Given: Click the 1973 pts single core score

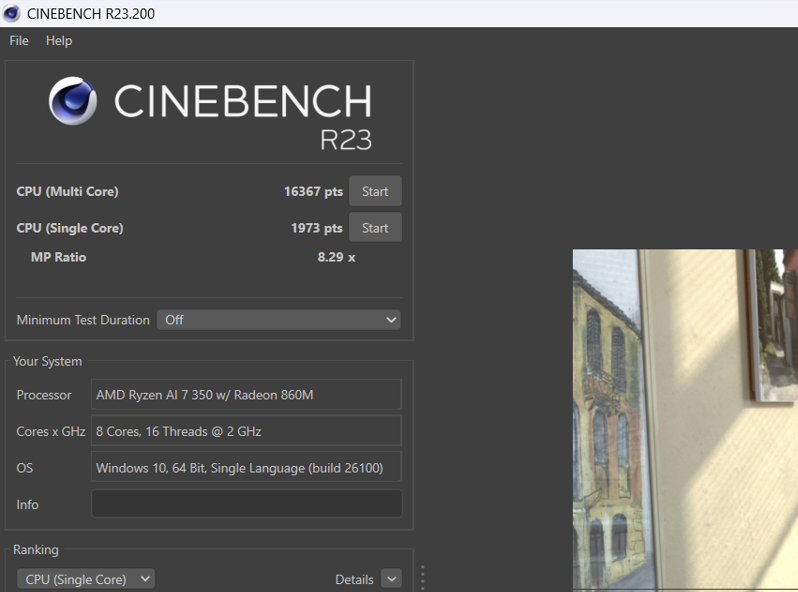Looking at the screenshot, I should (316, 228).
